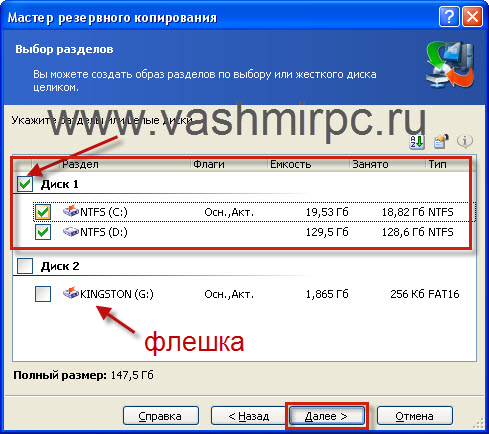Screen dimensions: 489x434
Task: Click the sort A-Z icon
Action: 416,142
